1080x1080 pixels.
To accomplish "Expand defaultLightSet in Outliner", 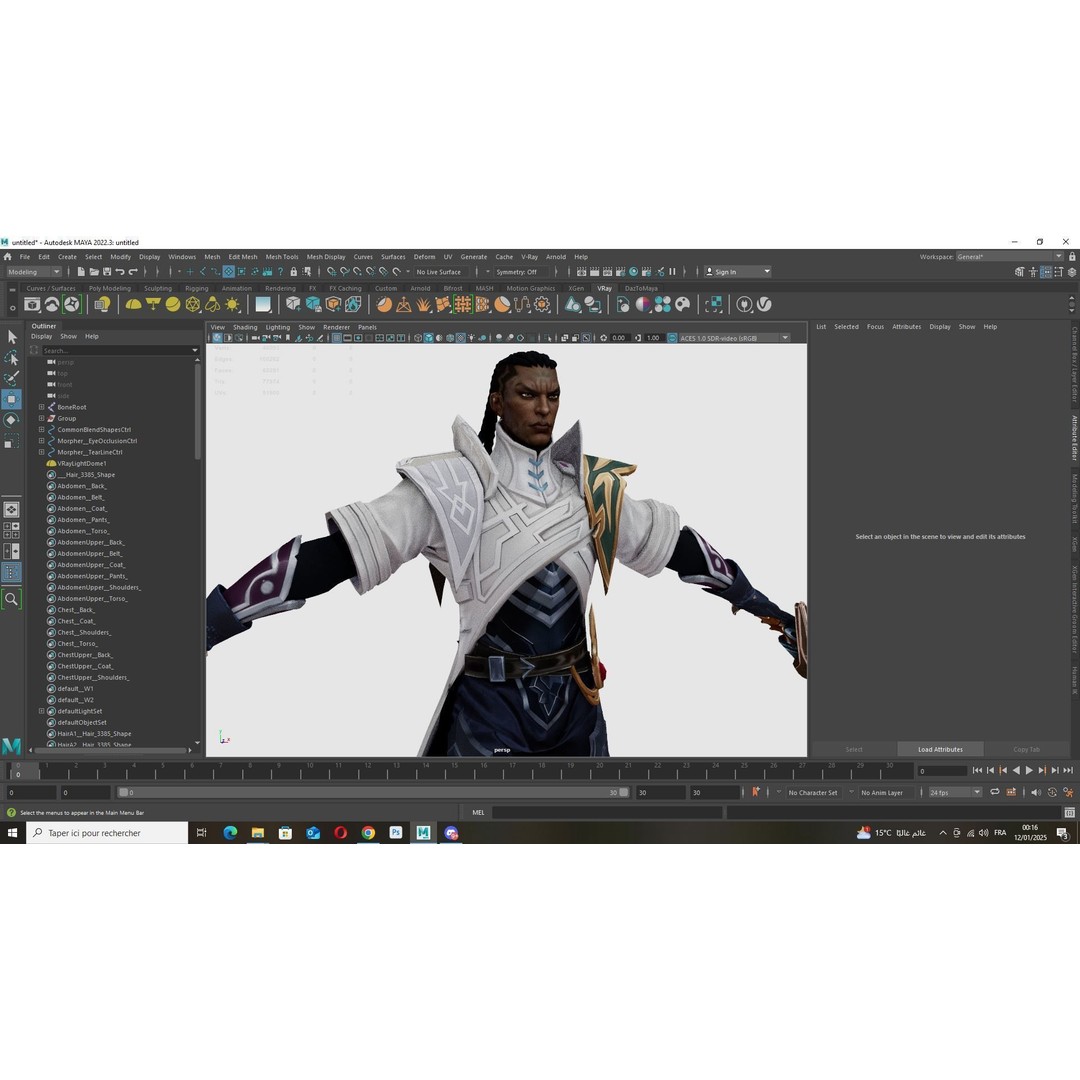I will coord(41,711).
